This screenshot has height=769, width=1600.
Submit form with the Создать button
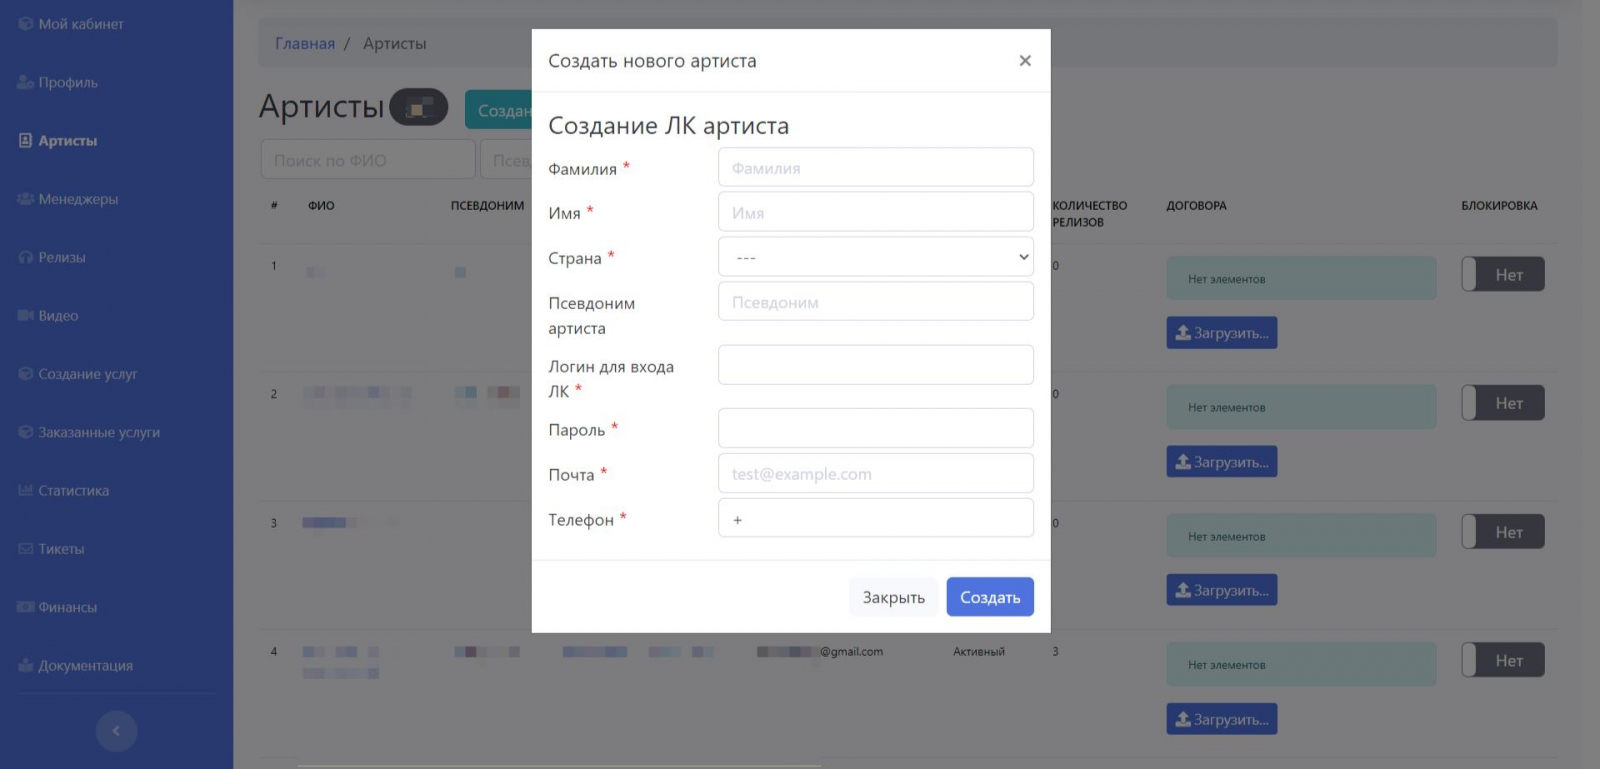(x=990, y=597)
